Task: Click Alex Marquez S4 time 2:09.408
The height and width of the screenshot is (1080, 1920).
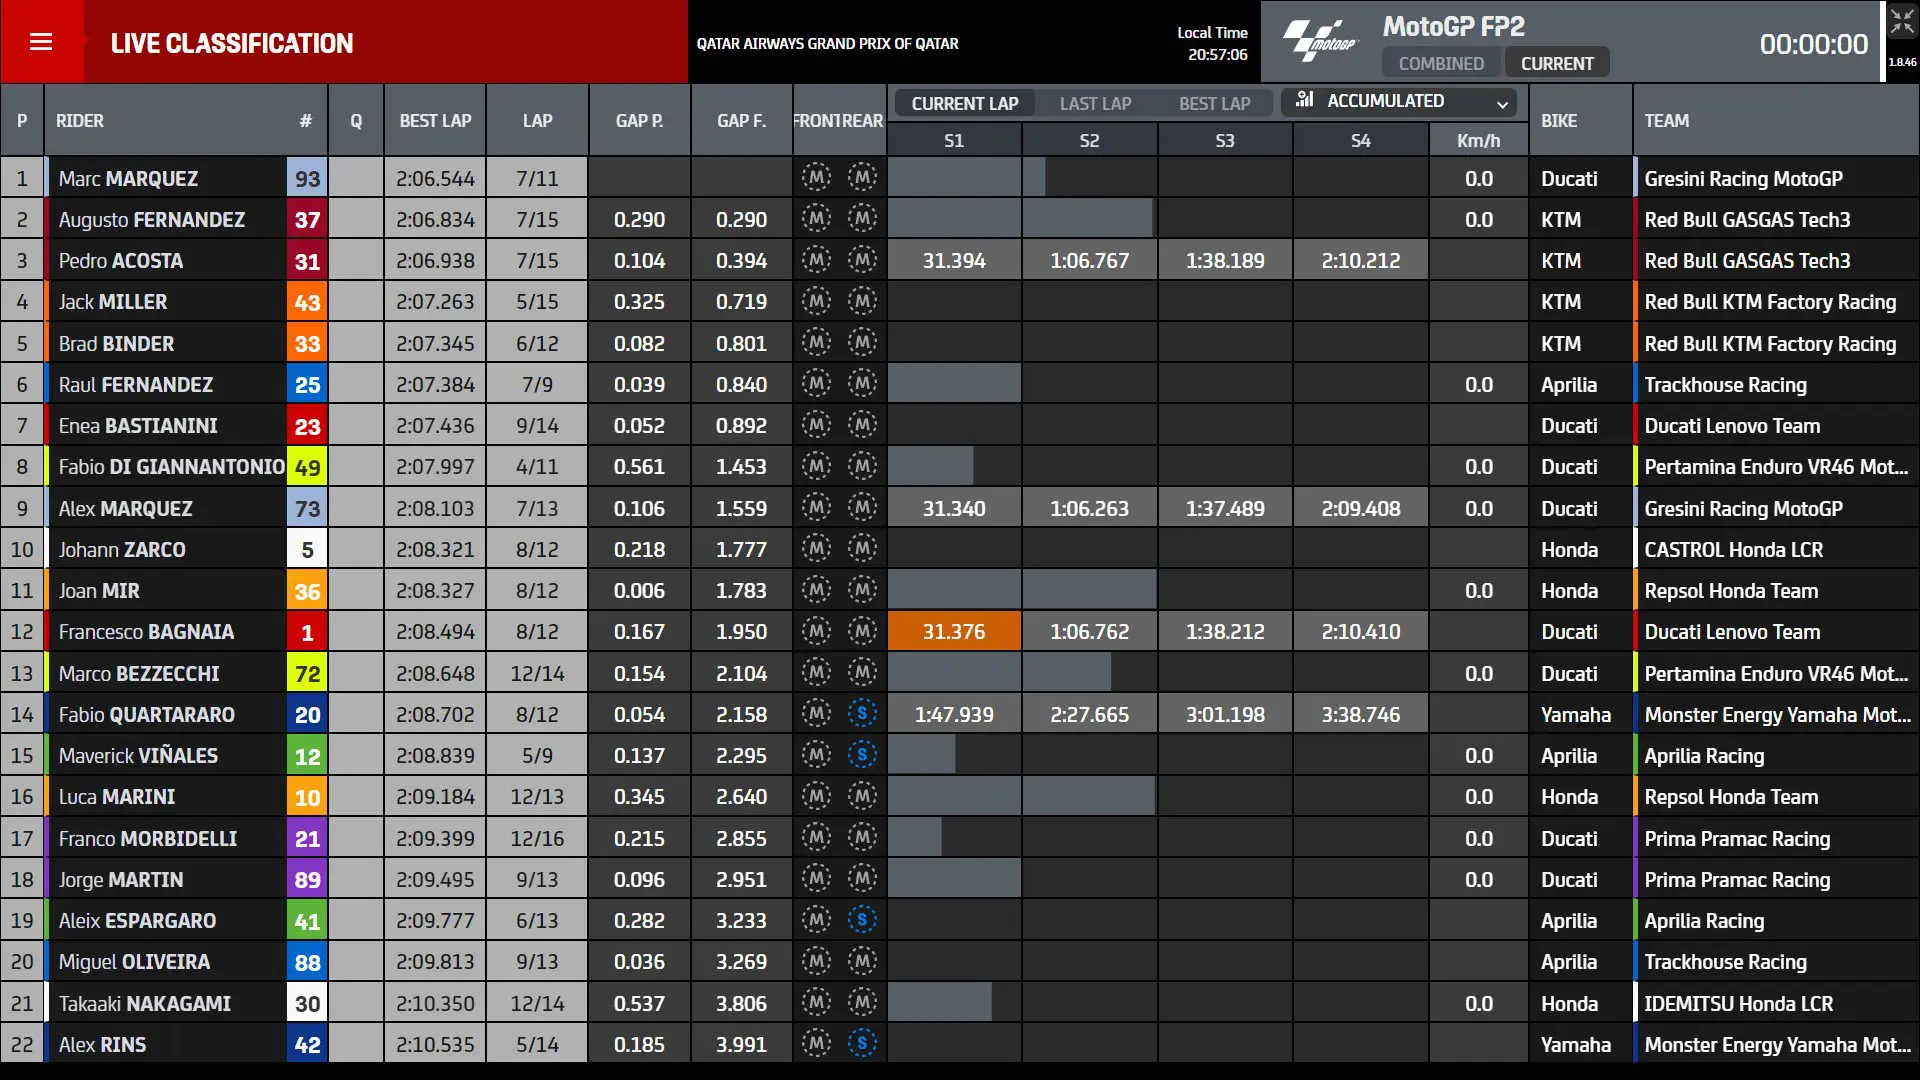Action: click(1360, 508)
